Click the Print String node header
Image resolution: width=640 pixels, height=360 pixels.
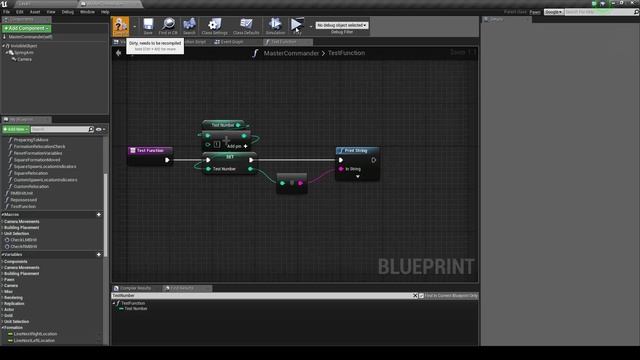tap(357, 151)
